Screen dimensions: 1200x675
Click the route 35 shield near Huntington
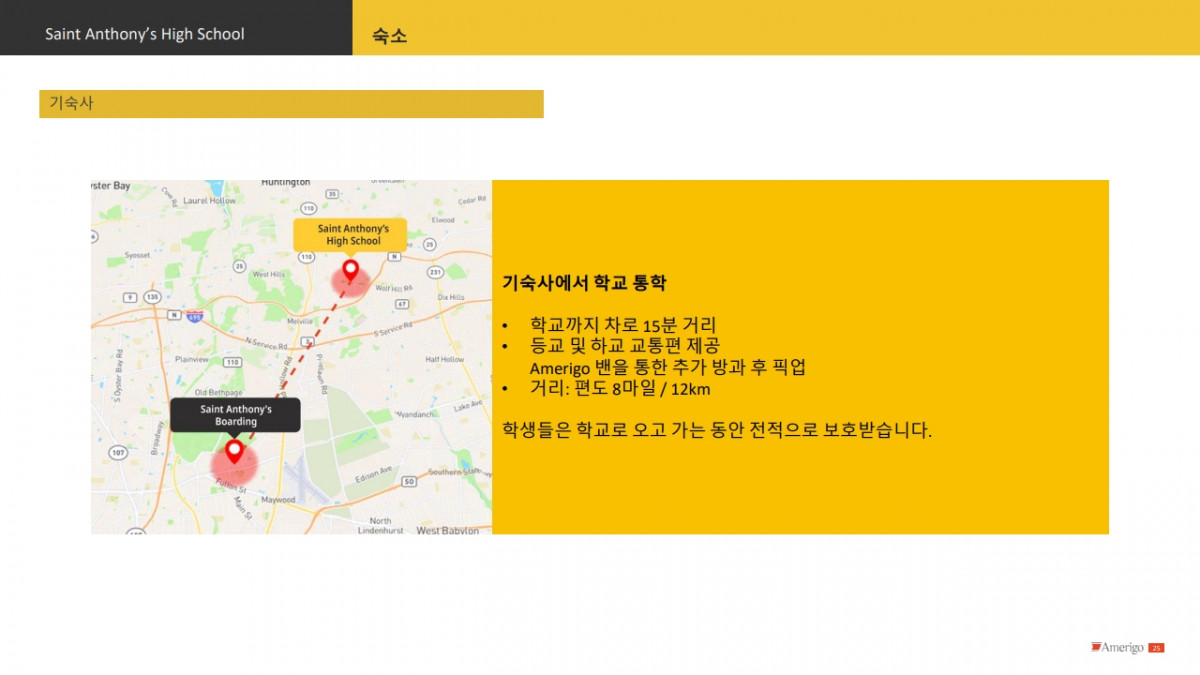click(x=332, y=193)
